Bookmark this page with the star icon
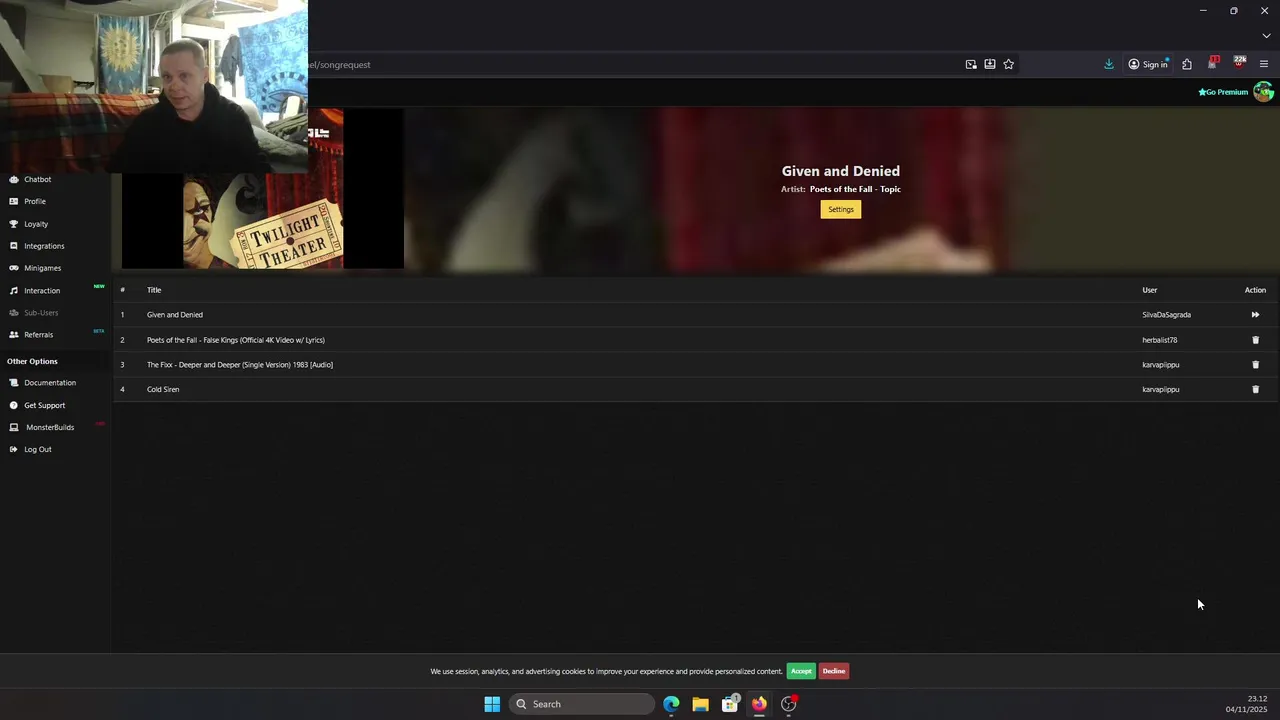 (1009, 65)
